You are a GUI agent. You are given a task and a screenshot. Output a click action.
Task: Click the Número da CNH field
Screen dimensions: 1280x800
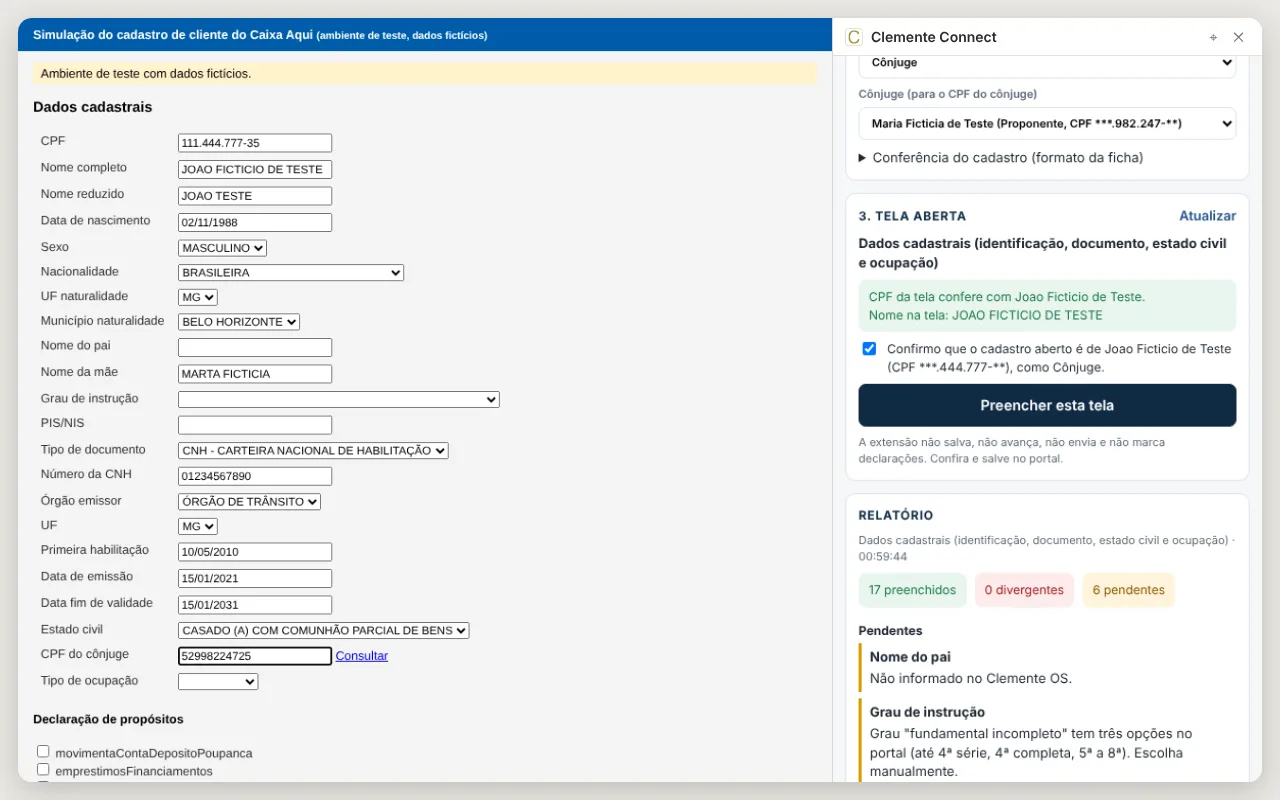255,476
